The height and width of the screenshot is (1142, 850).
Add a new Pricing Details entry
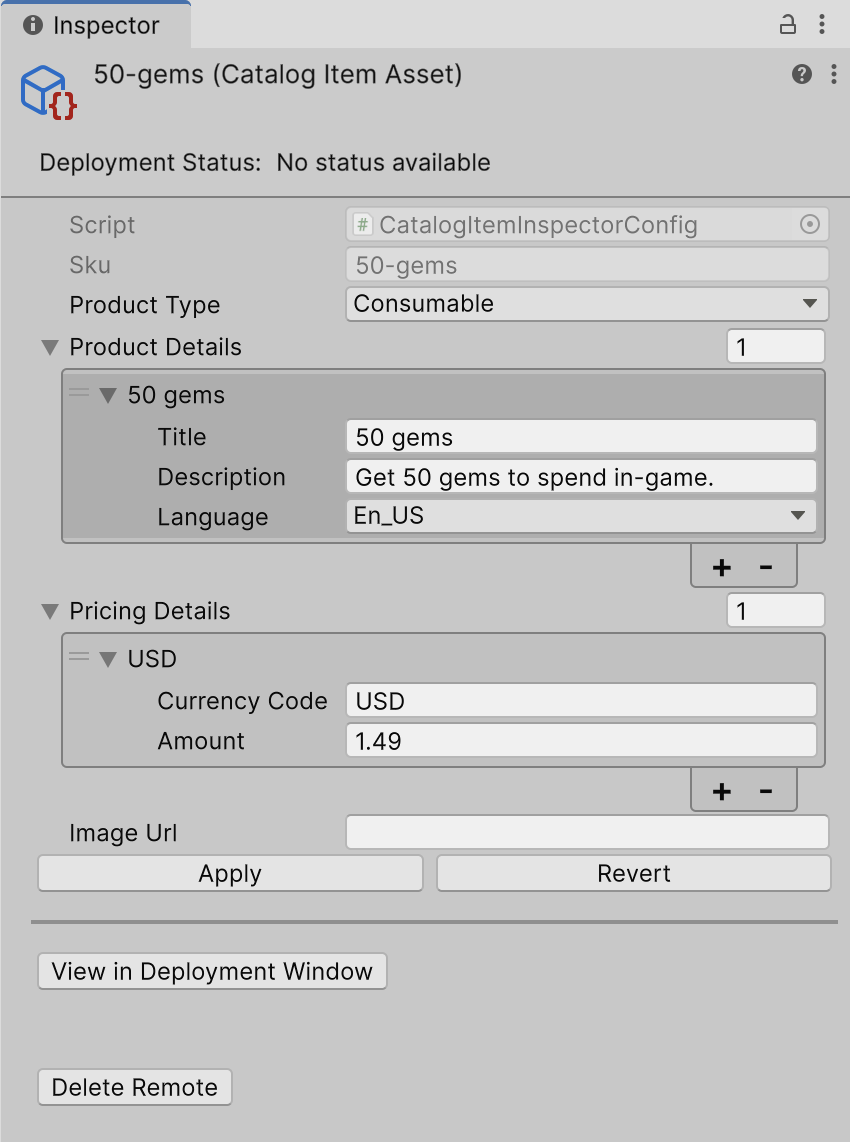(721, 791)
